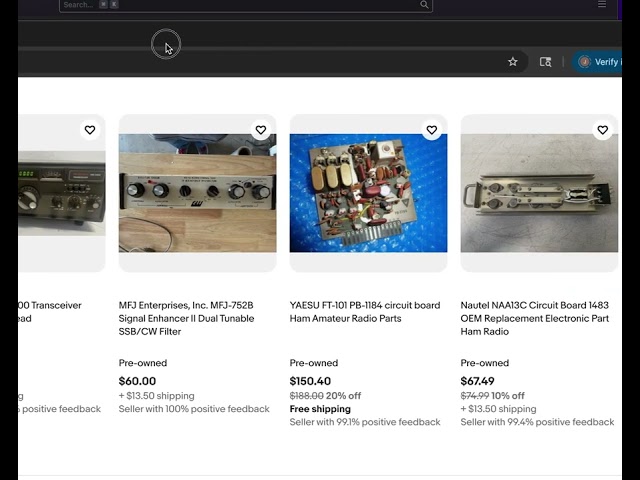Image resolution: width=640 pixels, height=480 pixels.
Task: Click the $60.00 price
Action: tap(137, 381)
